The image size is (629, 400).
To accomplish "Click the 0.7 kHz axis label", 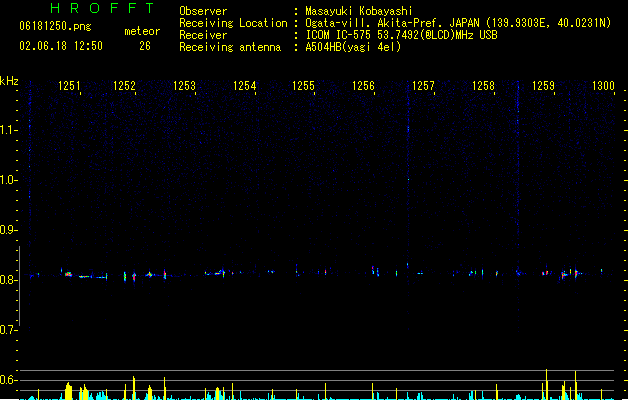I will [x=8, y=330].
